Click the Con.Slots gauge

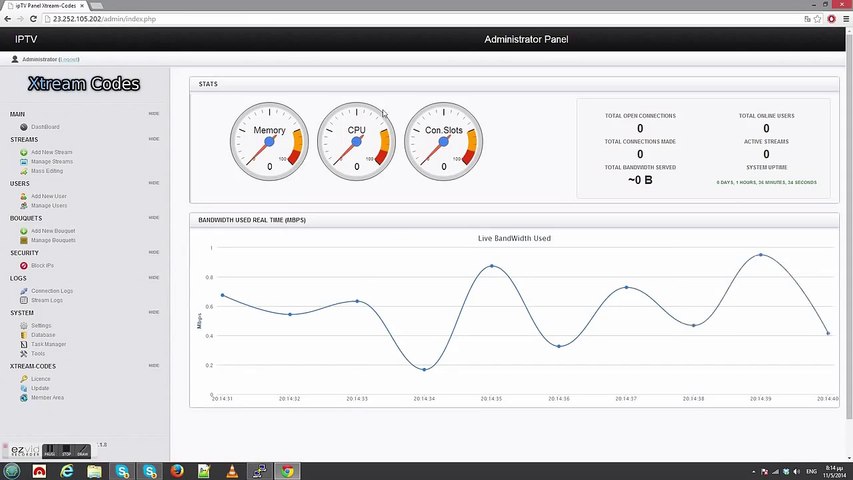443,141
